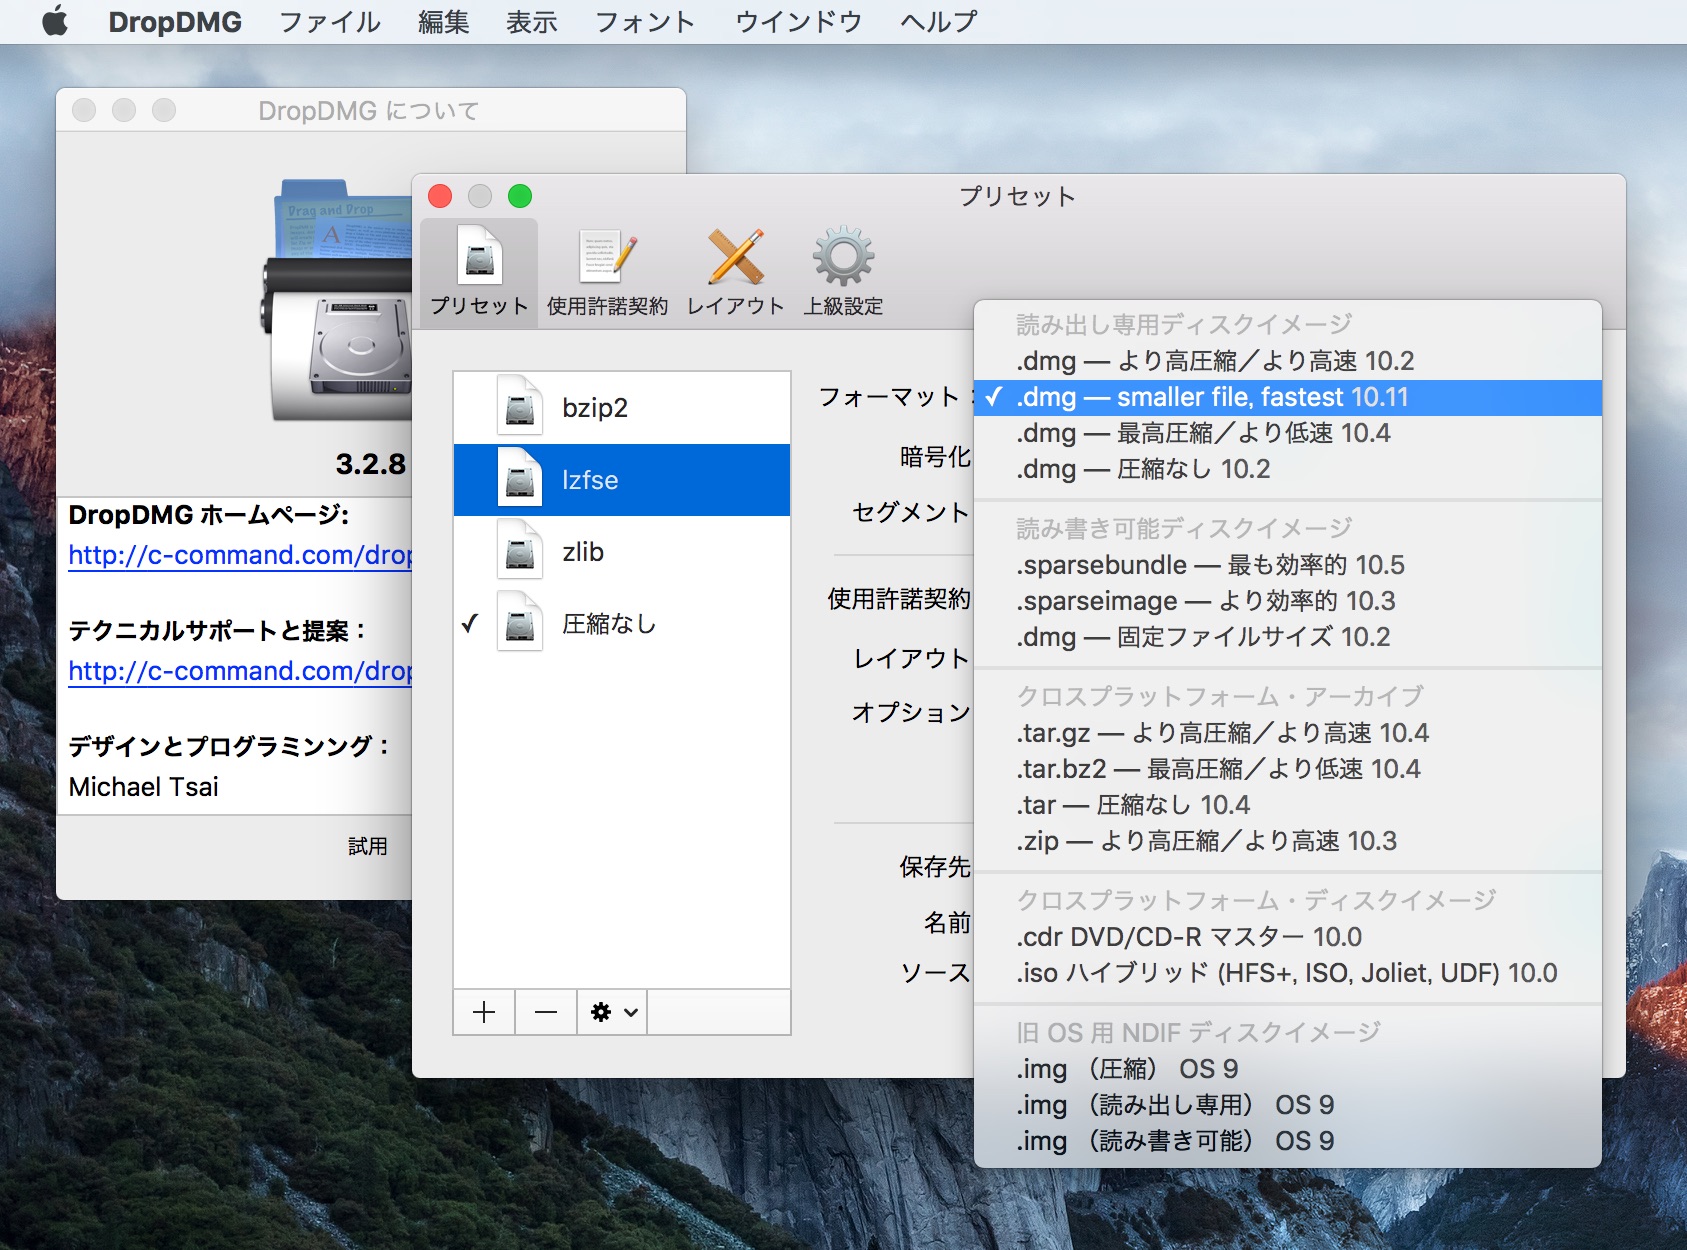The width and height of the screenshot is (1687, 1250).
Task: Choose .tar.gz より高圧縮／より高速 10.4 format
Action: click(x=1288, y=733)
